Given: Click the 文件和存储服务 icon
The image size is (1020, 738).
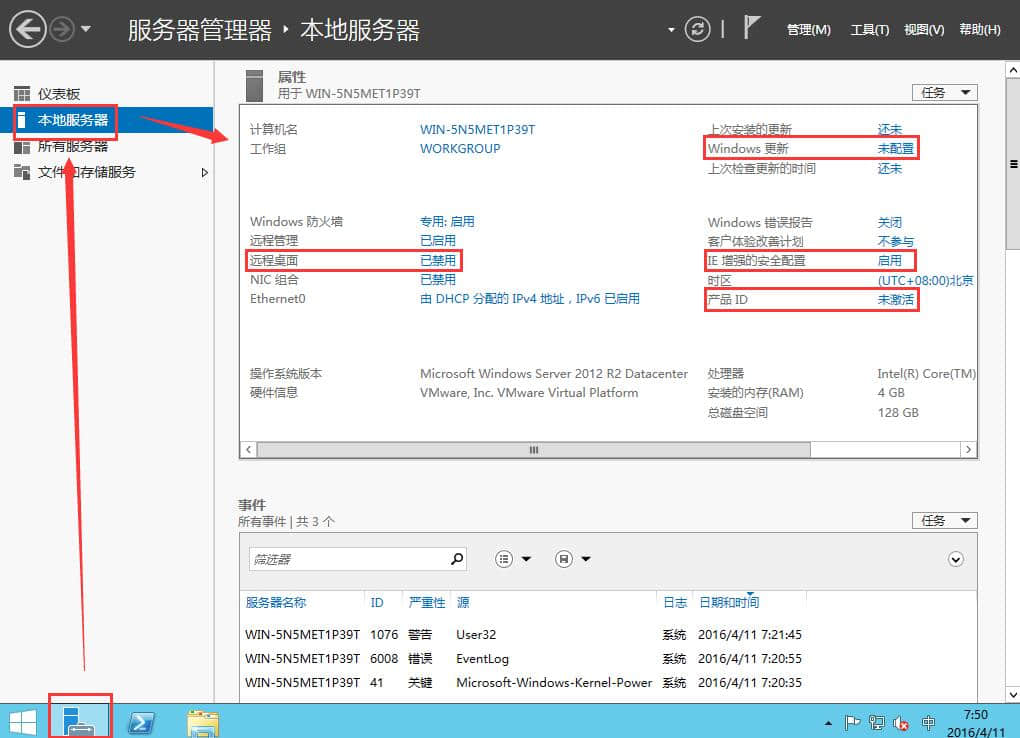Looking at the screenshot, I should coord(22,172).
